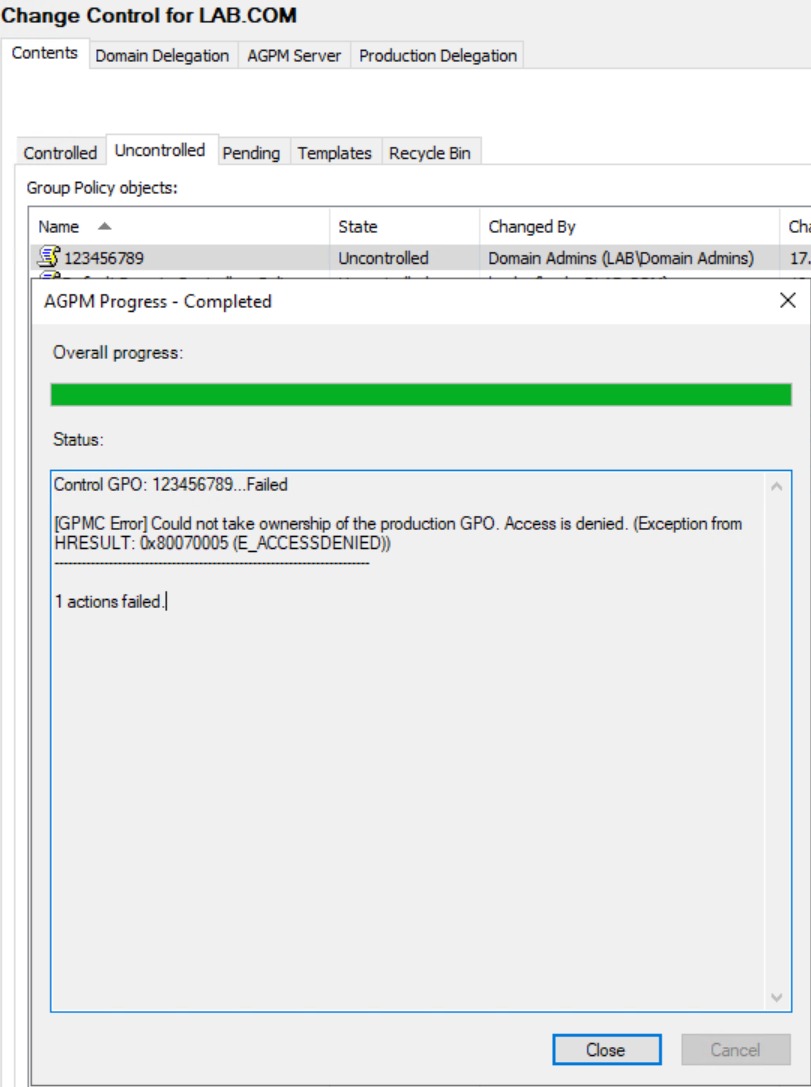The height and width of the screenshot is (1087, 811).
Task: Select the 123456789 GPO row
Action: point(180,258)
